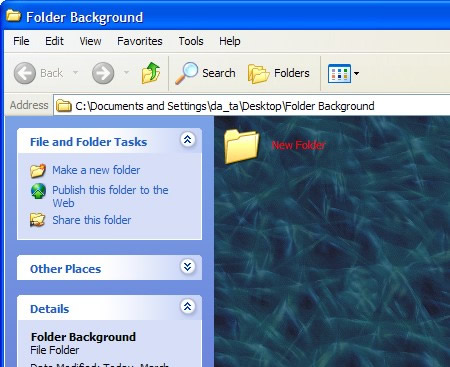This screenshot has width=450, height=367.
Task: Click the Views grid icon
Action: tap(339, 73)
